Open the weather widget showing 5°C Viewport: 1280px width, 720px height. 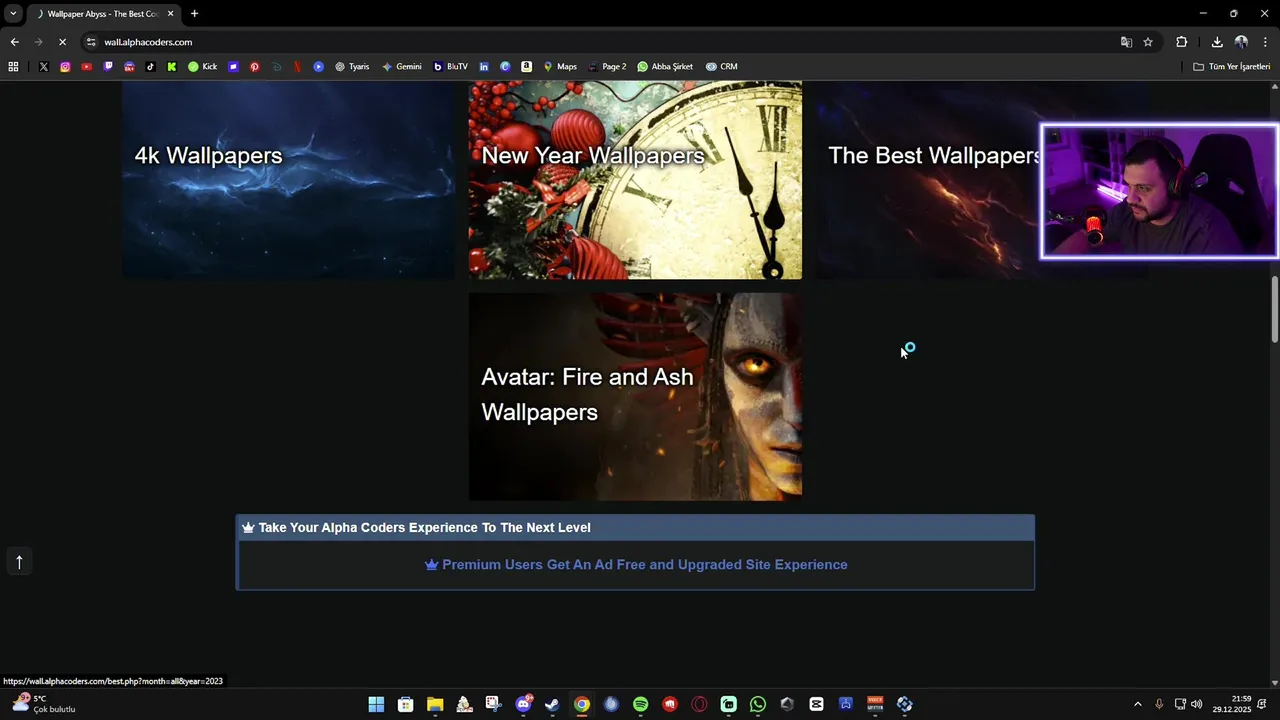pos(45,704)
